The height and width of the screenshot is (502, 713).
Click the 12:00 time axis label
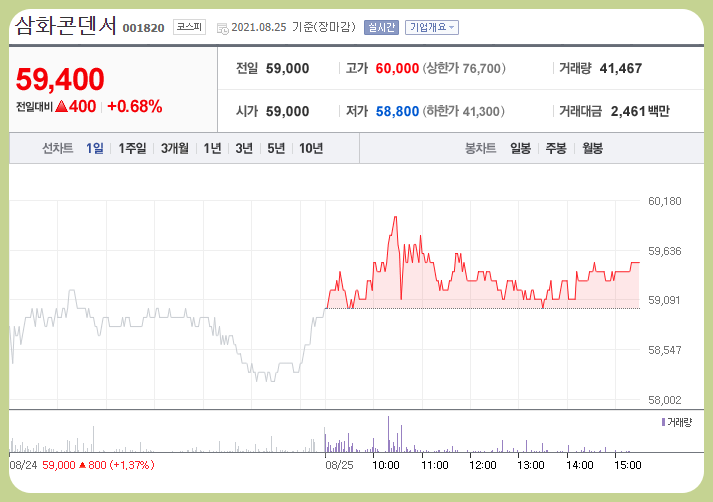482,465
